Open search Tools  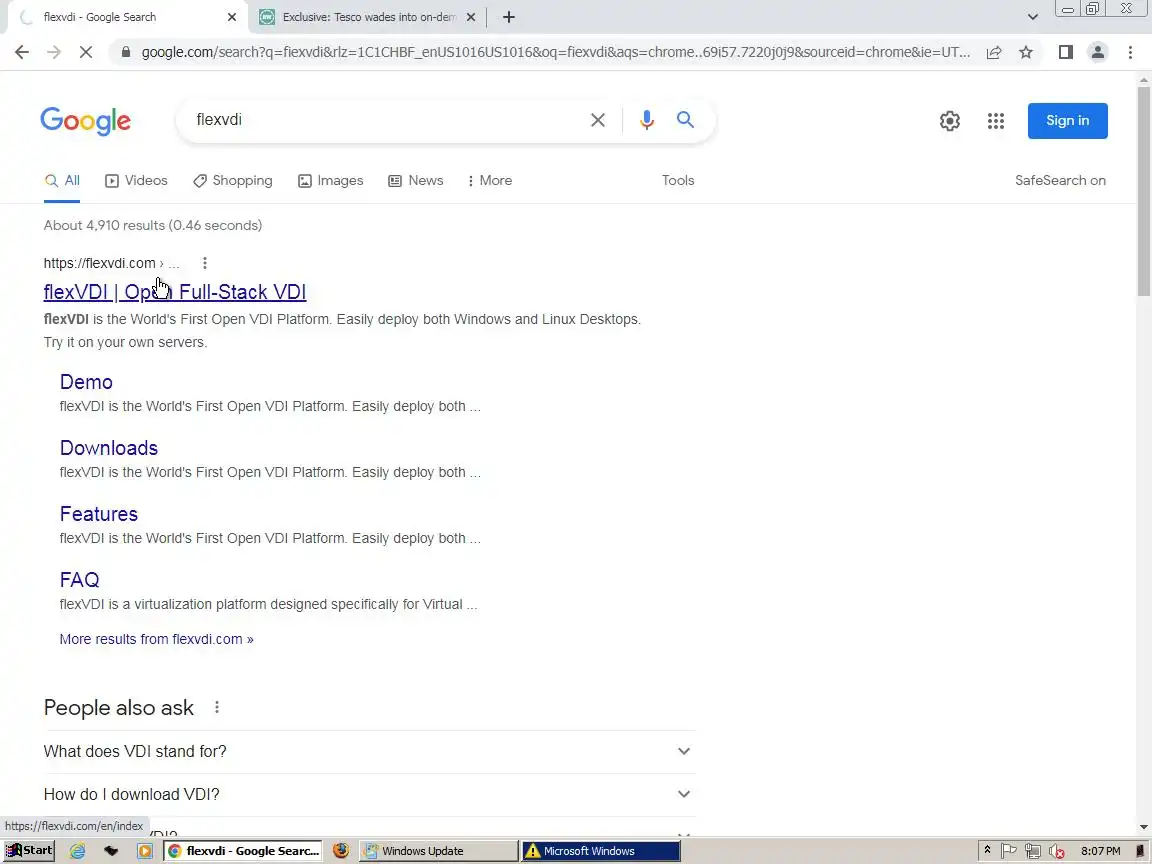tap(677, 181)
